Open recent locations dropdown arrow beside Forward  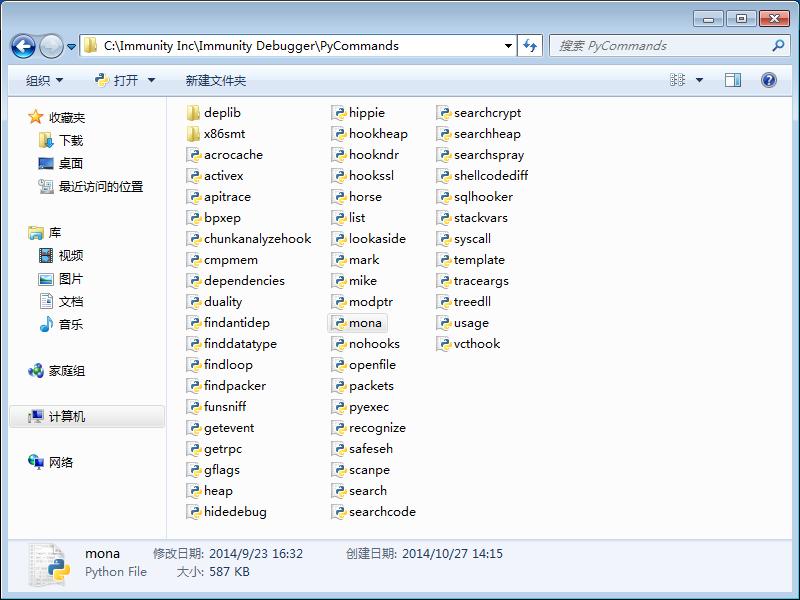tap(71, 47)
